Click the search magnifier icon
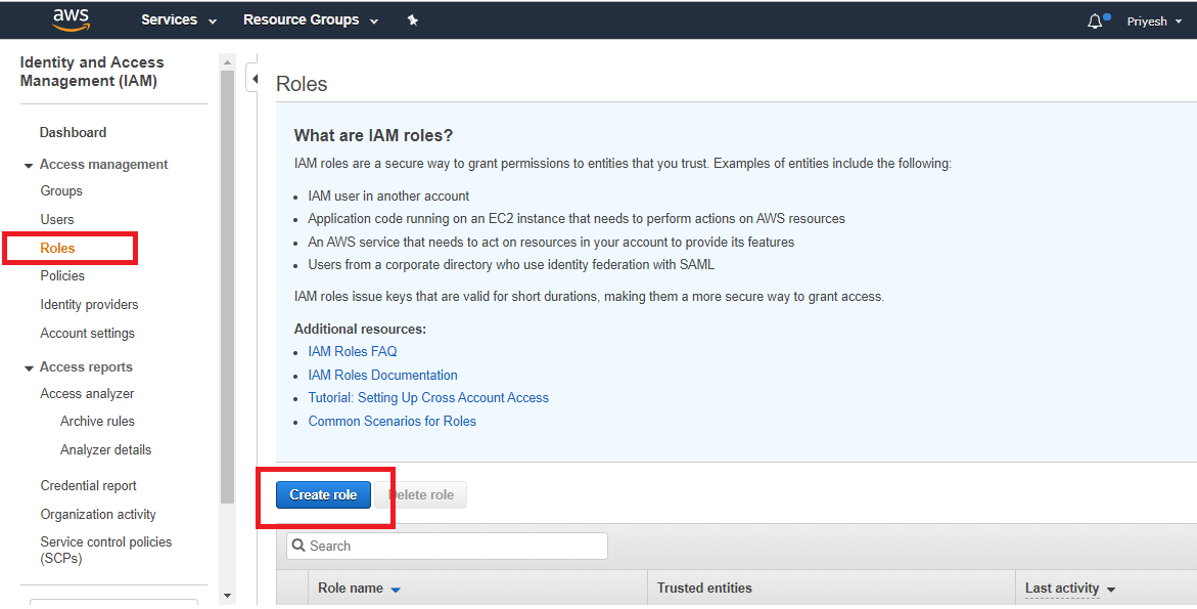This screenshot has width=1197, height=609. [x=299, y=546]
